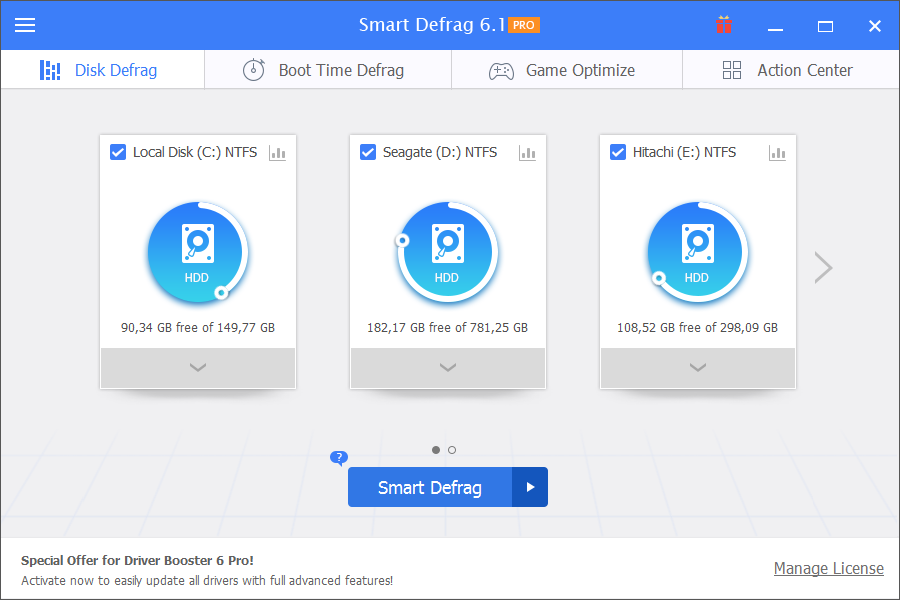Select first page indicator dot
This screenshot has height=600, width=900.
(436, 450)
